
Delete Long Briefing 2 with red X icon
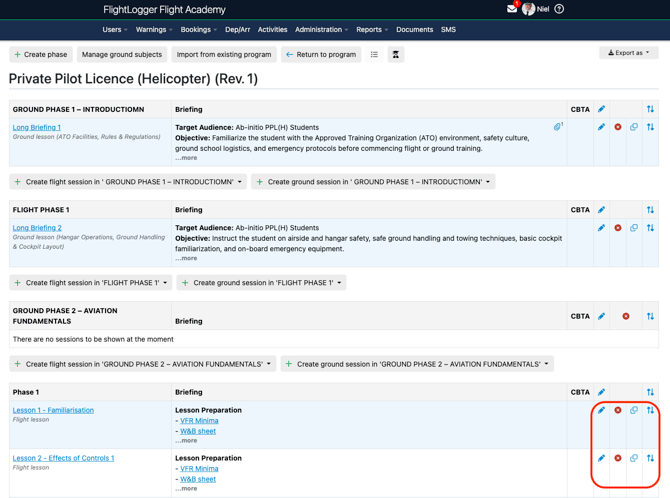[617, 228]
